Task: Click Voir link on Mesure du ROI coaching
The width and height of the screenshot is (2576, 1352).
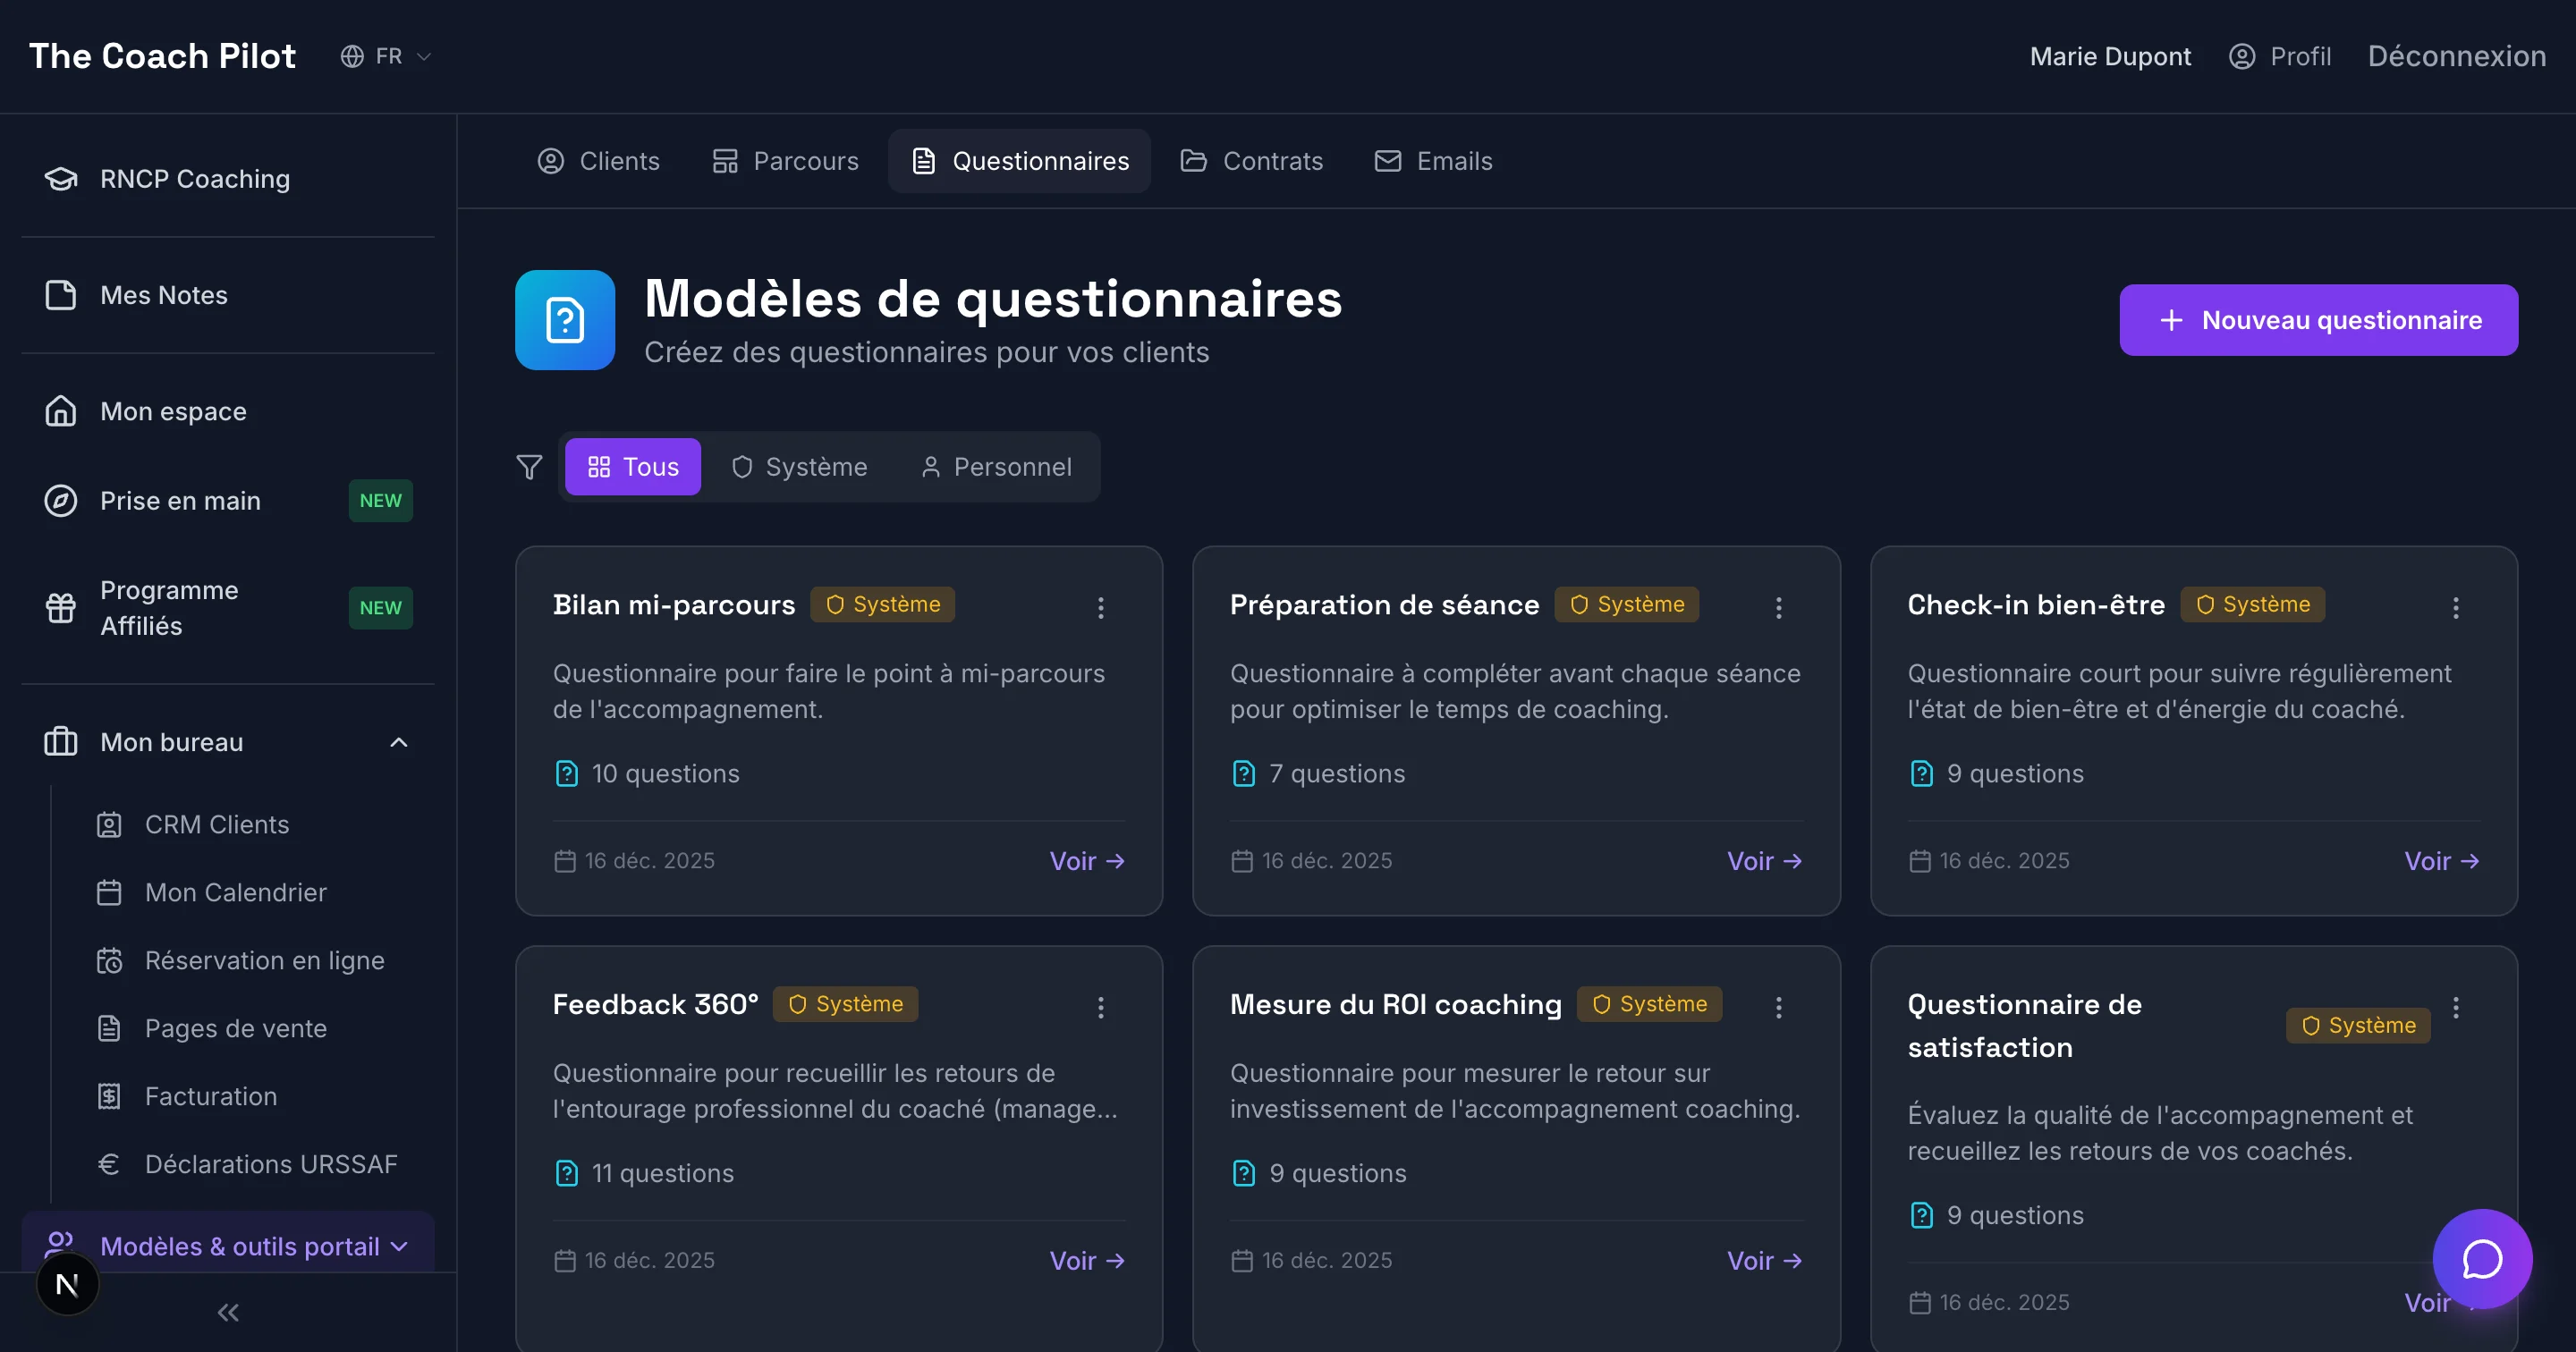Action: click(1764, 1260)
